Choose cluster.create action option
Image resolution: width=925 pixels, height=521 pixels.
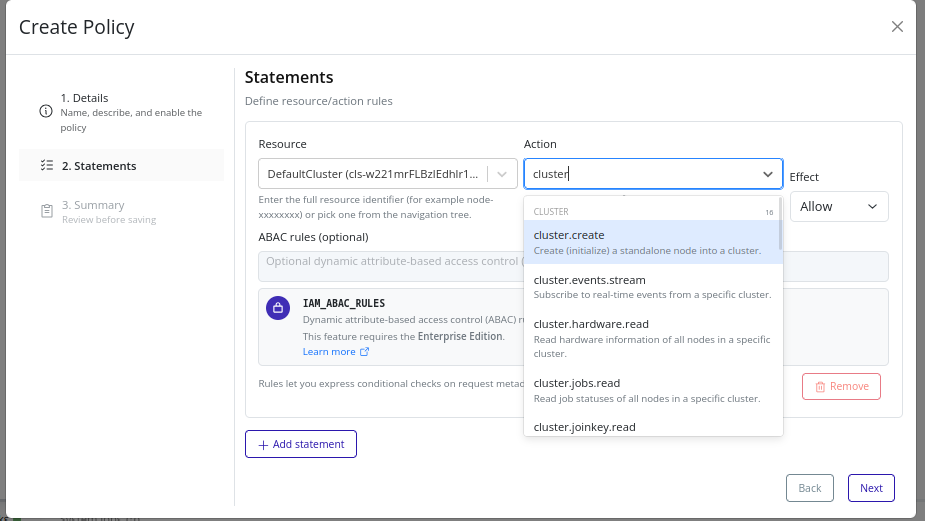[x=652, y=242]
